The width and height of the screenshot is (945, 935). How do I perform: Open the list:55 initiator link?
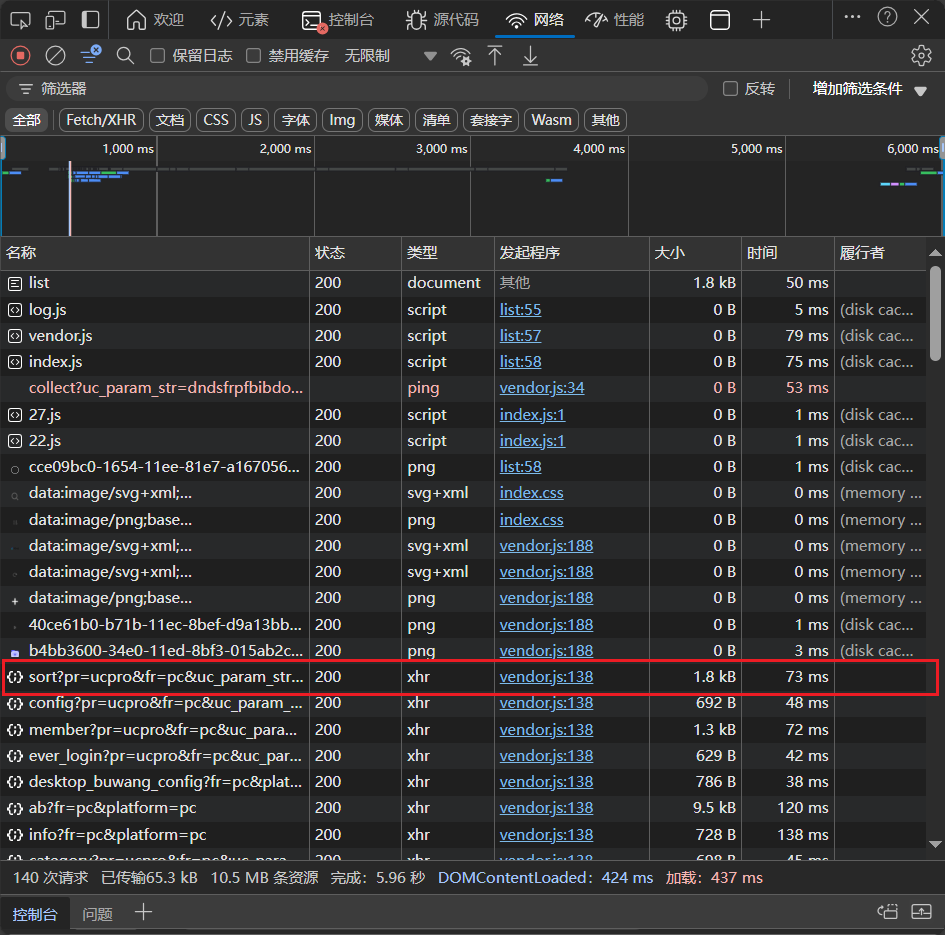520,310
